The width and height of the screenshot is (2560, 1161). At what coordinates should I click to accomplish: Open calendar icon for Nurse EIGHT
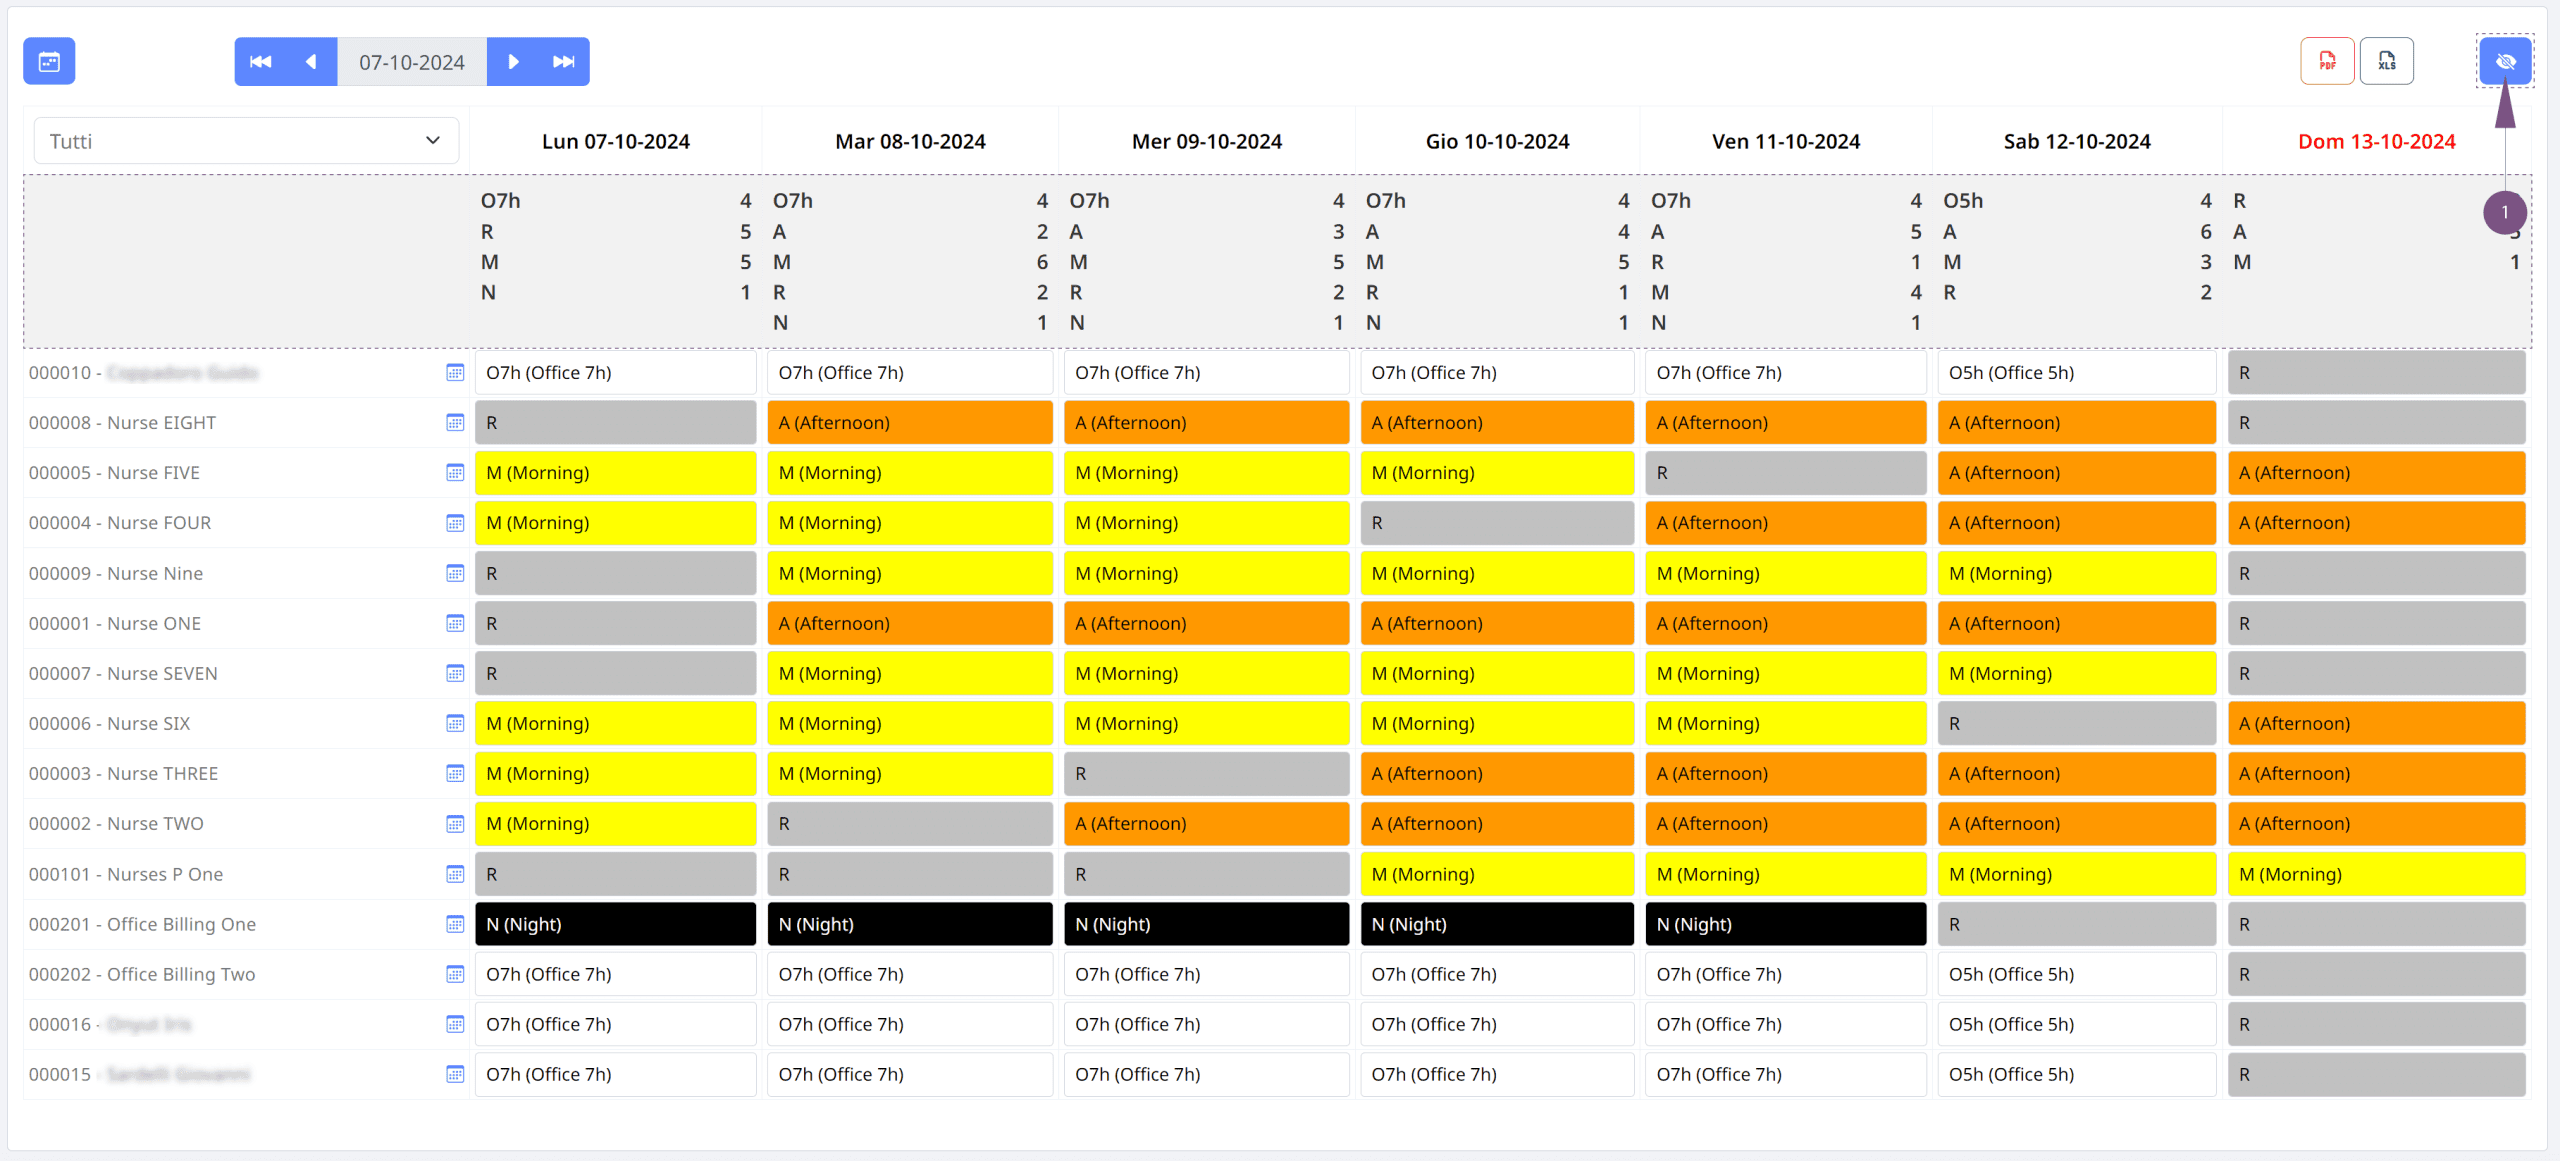click(x=455, y=423)
